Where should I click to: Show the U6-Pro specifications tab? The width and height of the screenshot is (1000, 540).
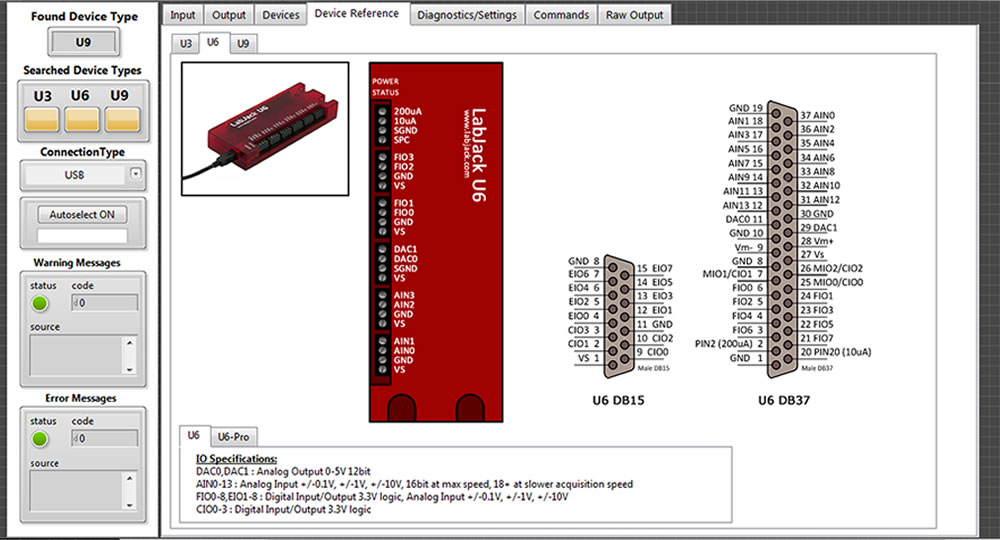tap(233, 437)
